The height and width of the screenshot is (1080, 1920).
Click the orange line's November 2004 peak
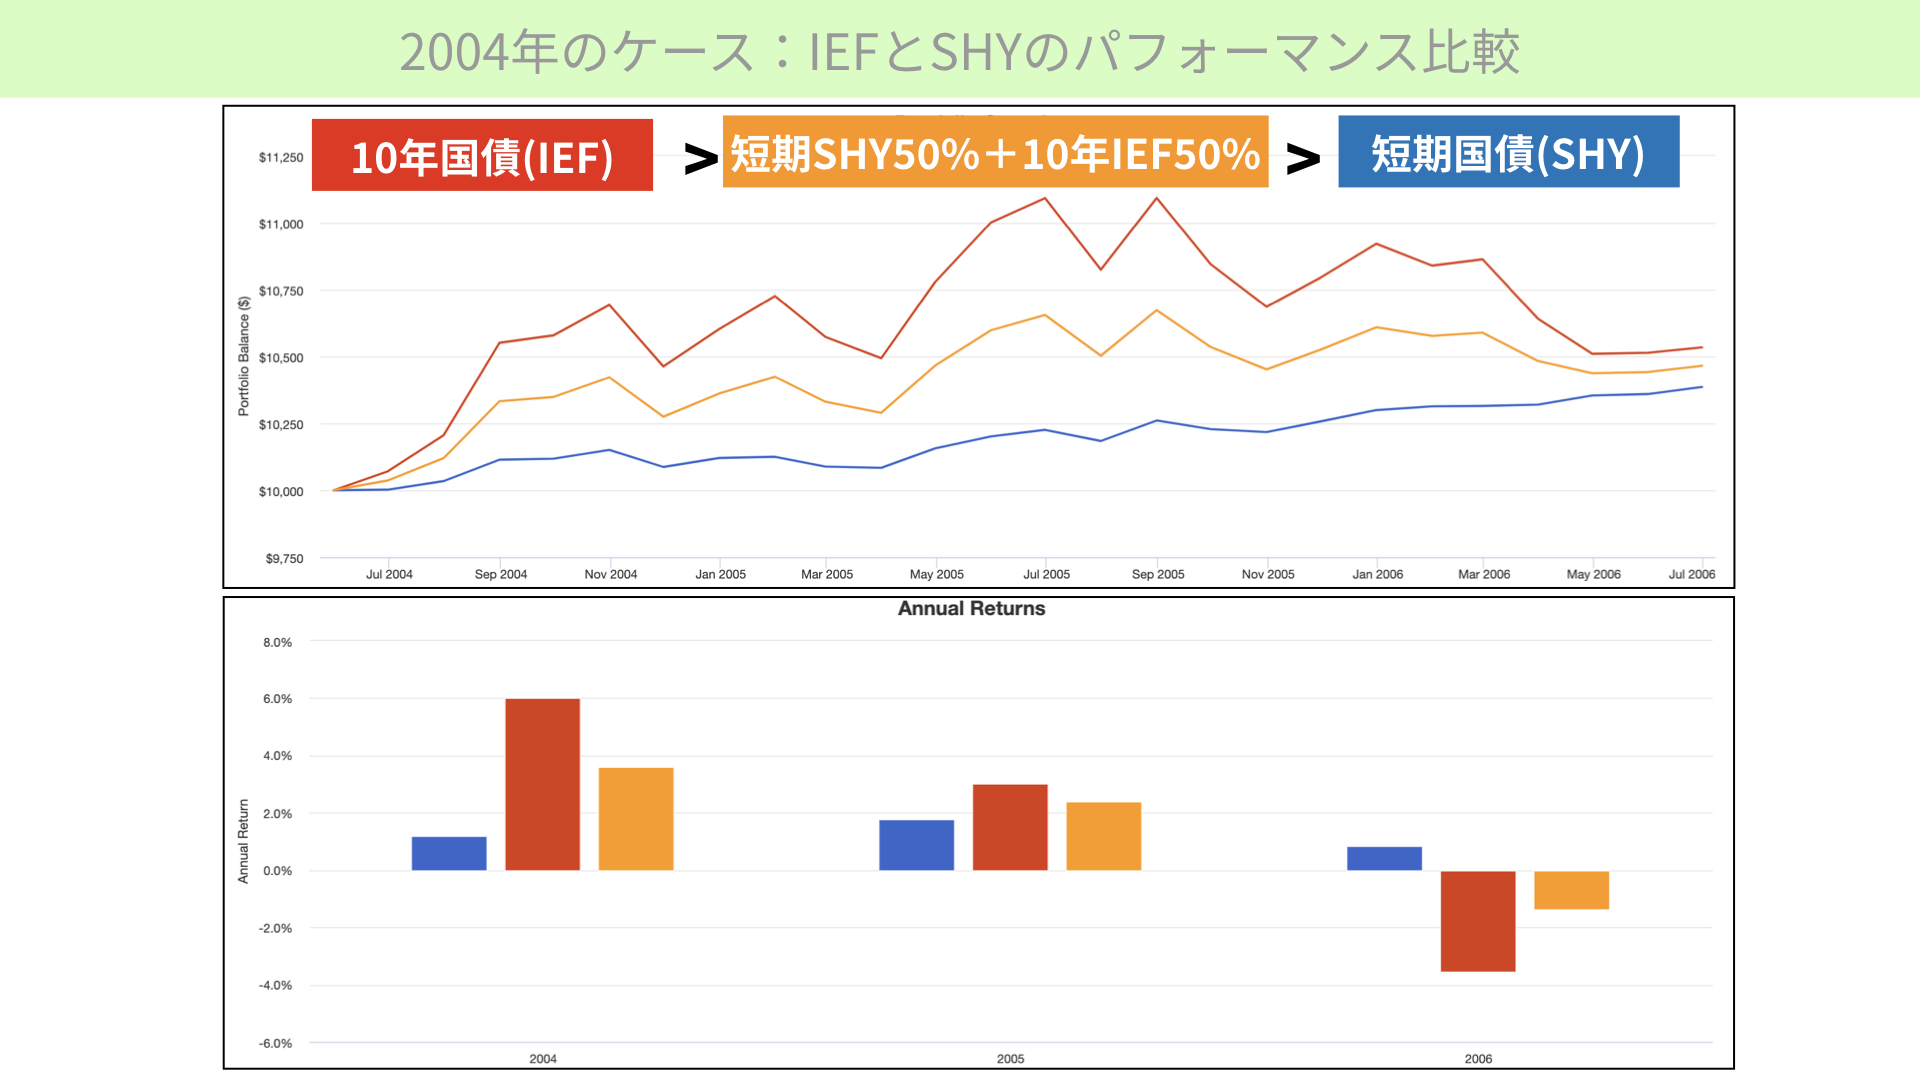click(609, 377)
